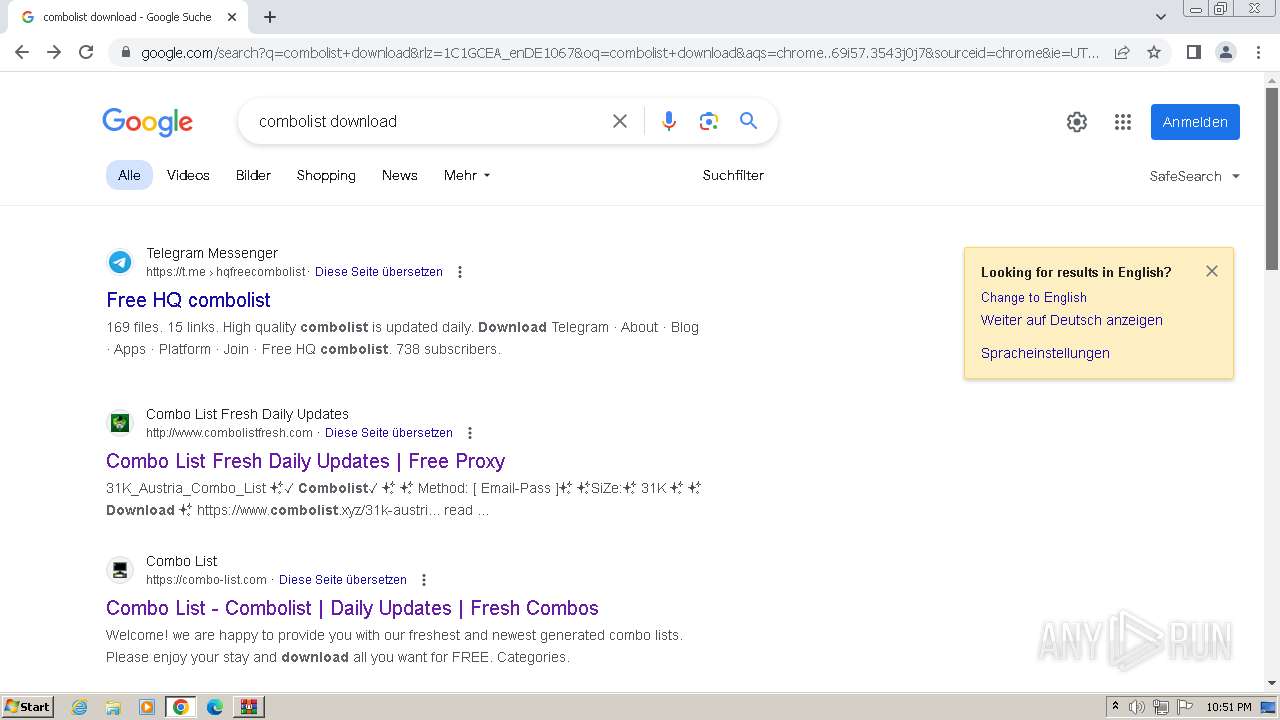Reload the current page
Screen dimensions: 1280x720
click(x=86, y=52)
